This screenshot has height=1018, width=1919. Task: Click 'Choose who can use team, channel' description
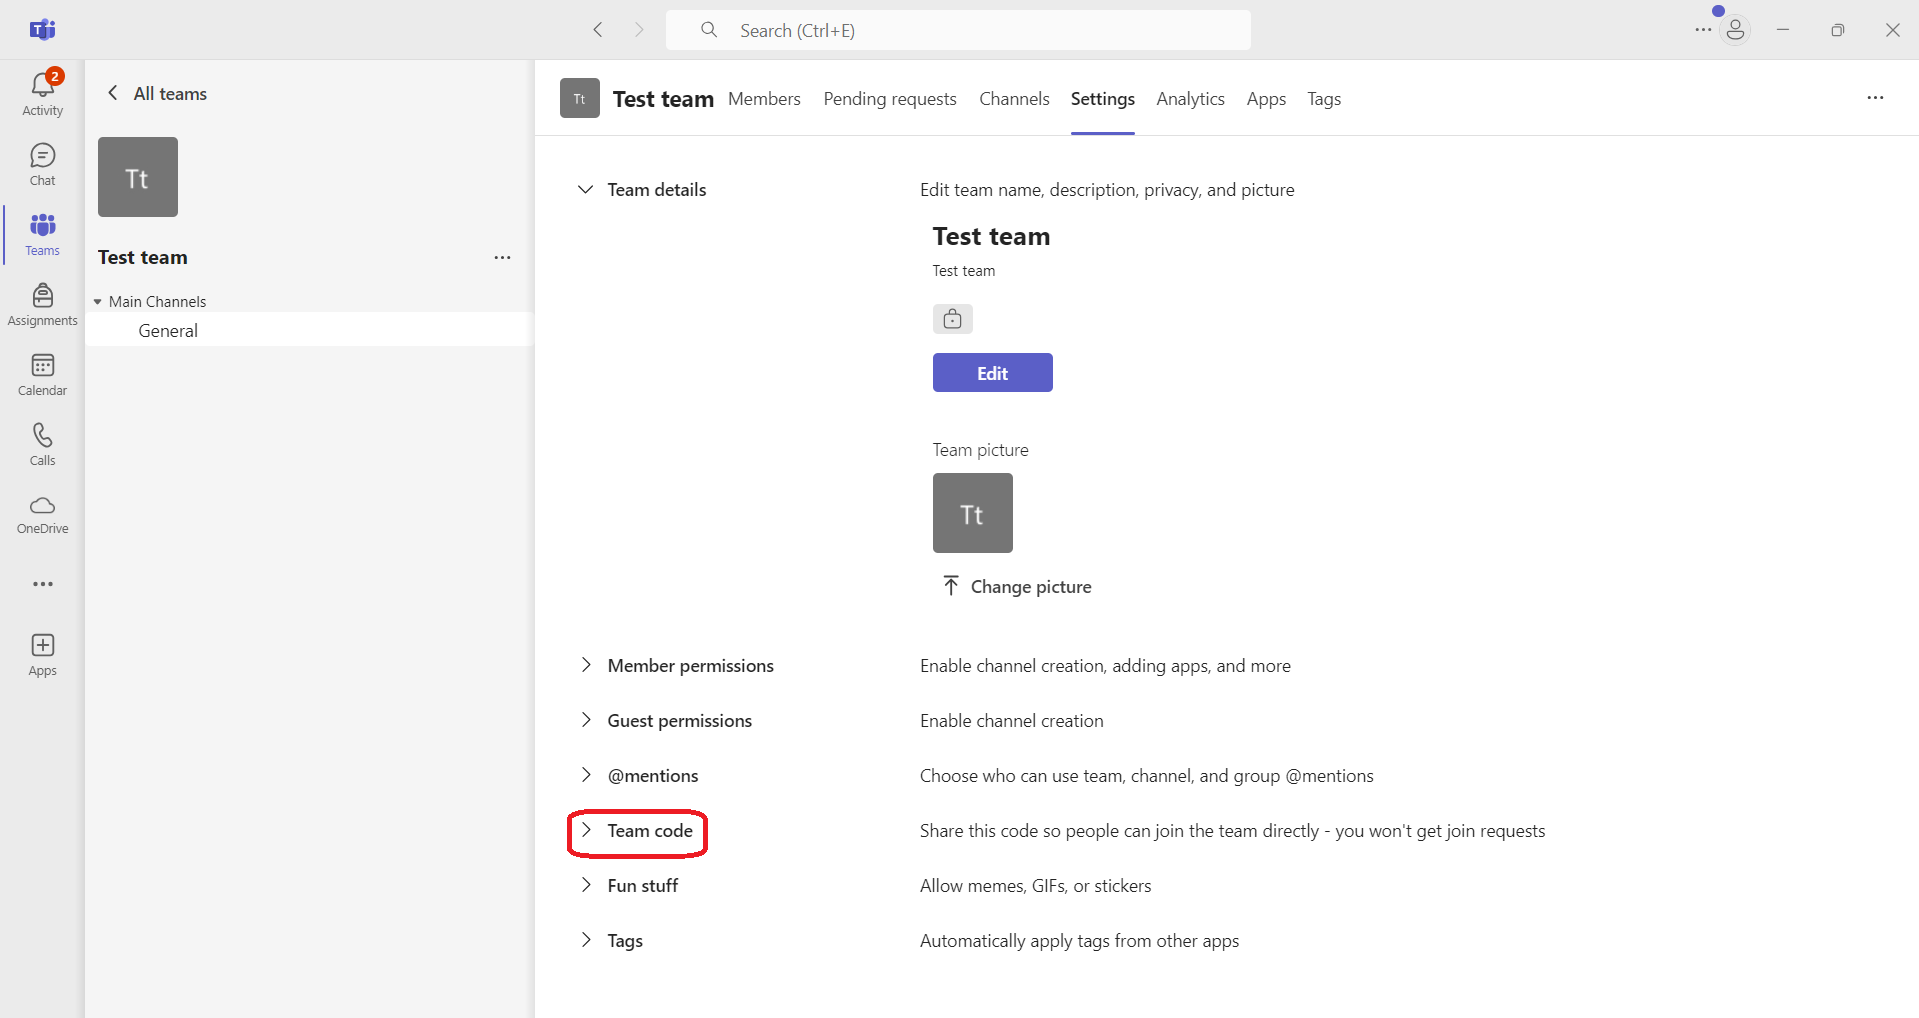tap(1147, 776)
